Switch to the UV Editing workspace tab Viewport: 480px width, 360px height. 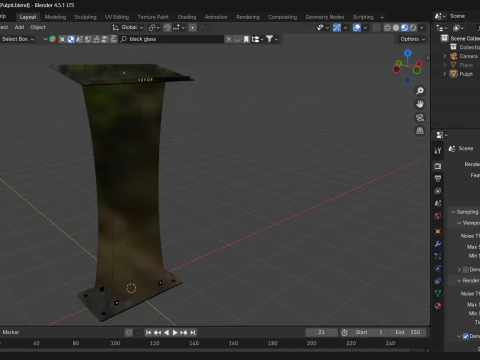117,17
